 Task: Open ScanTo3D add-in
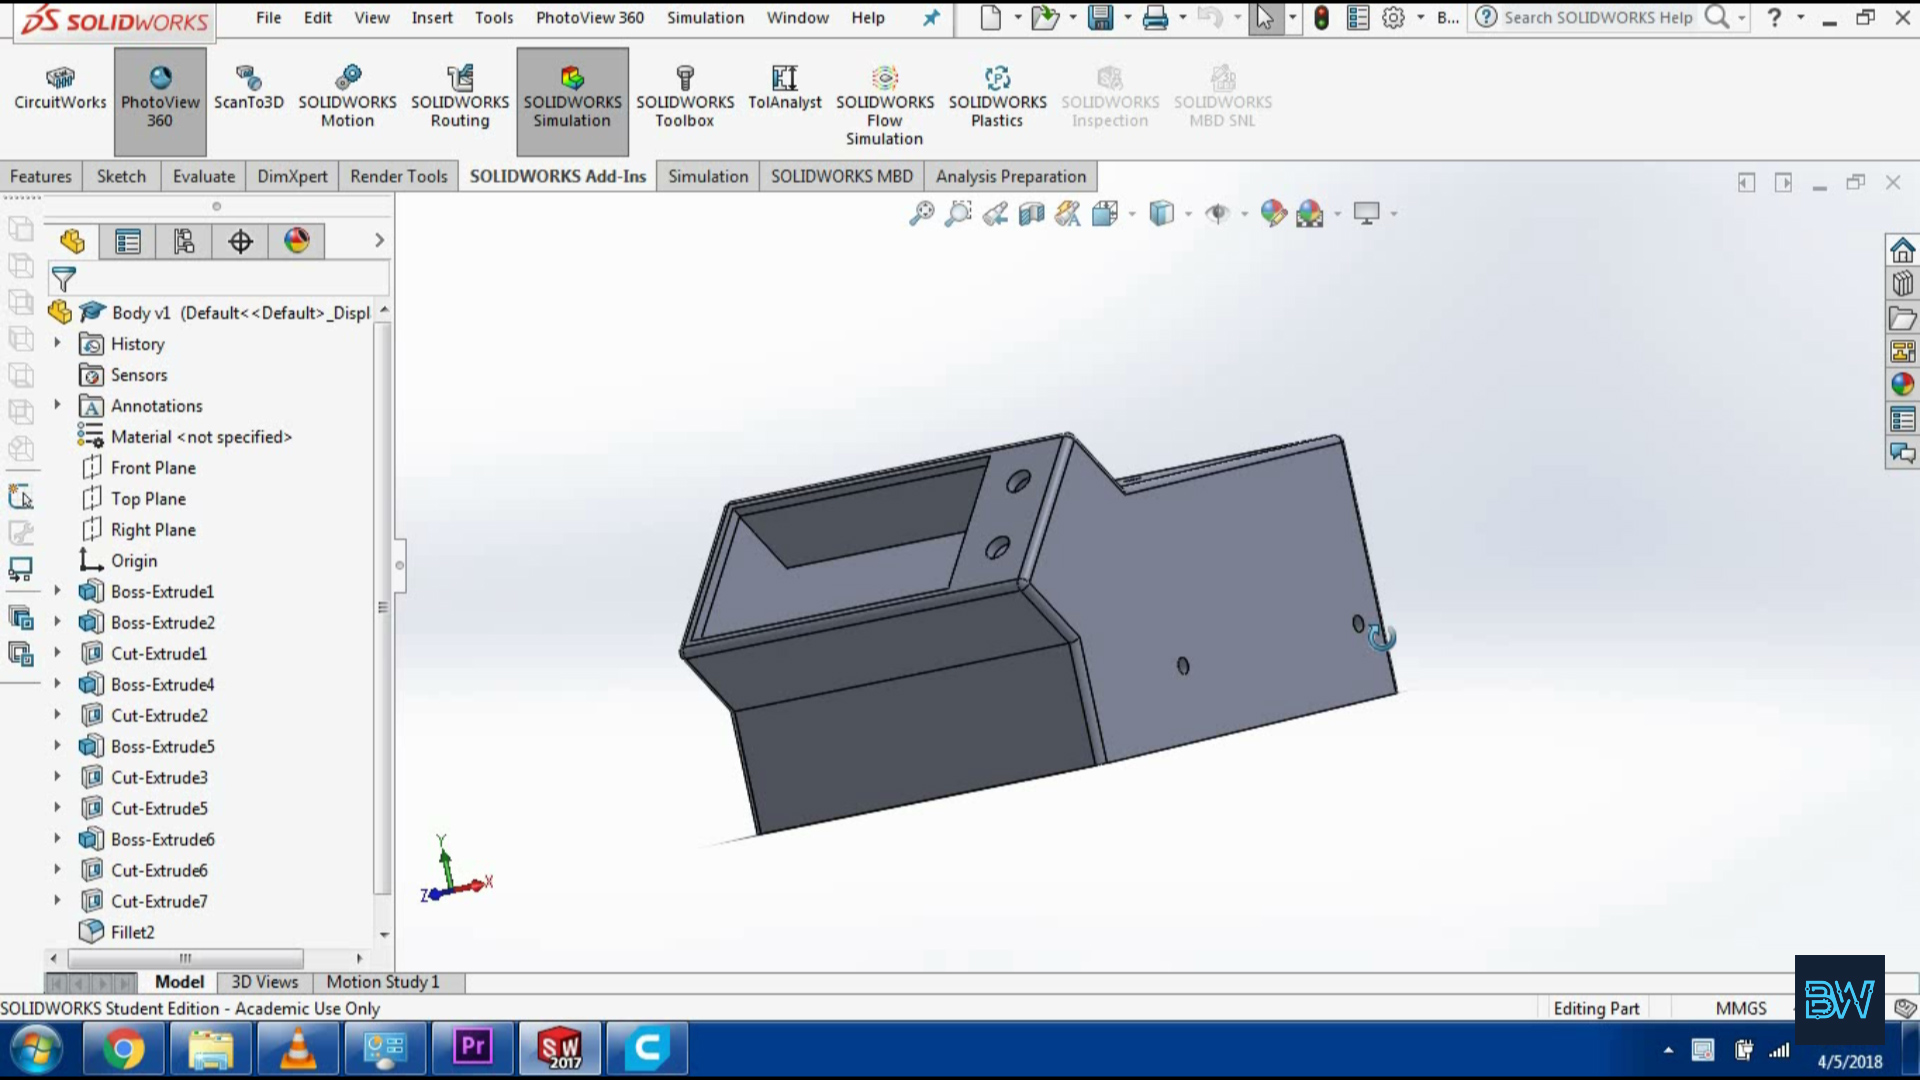(x=248, y=89)
